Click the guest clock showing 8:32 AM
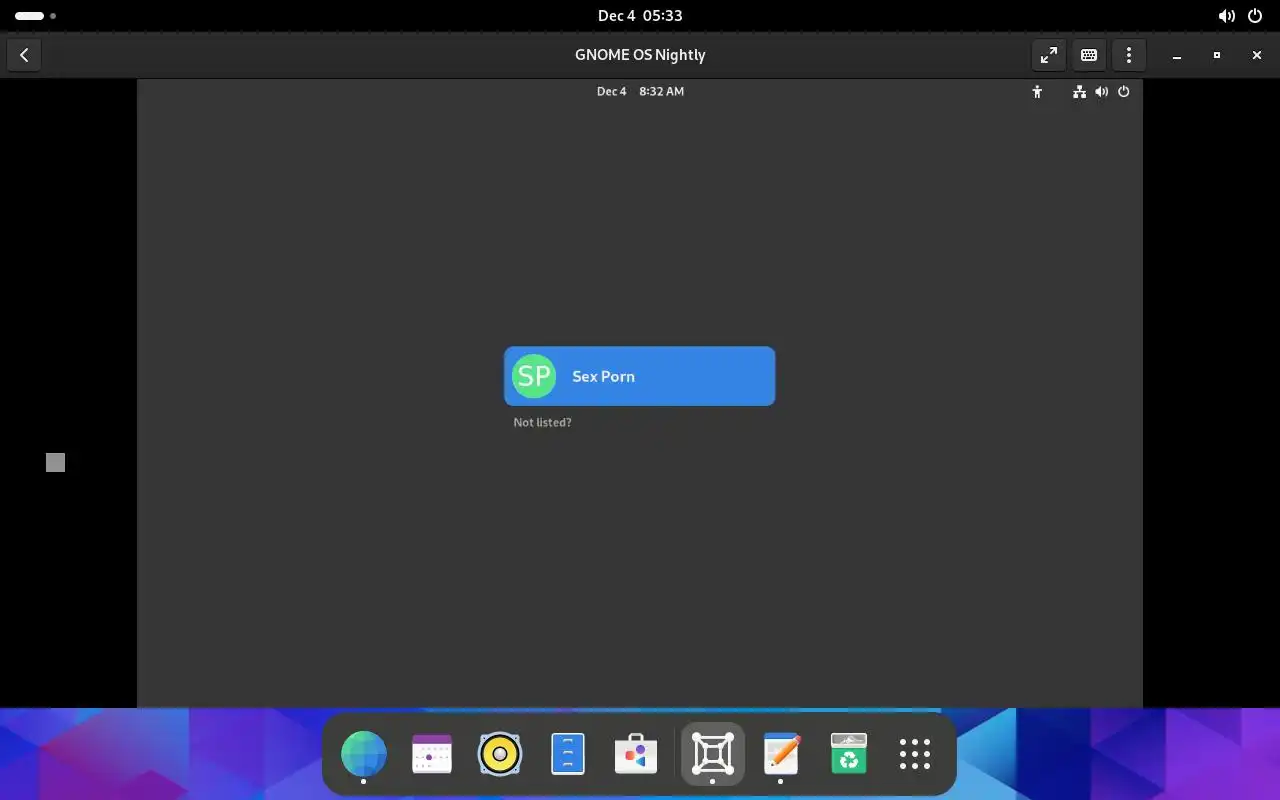The image size is (1280, 800). point(662,91)
